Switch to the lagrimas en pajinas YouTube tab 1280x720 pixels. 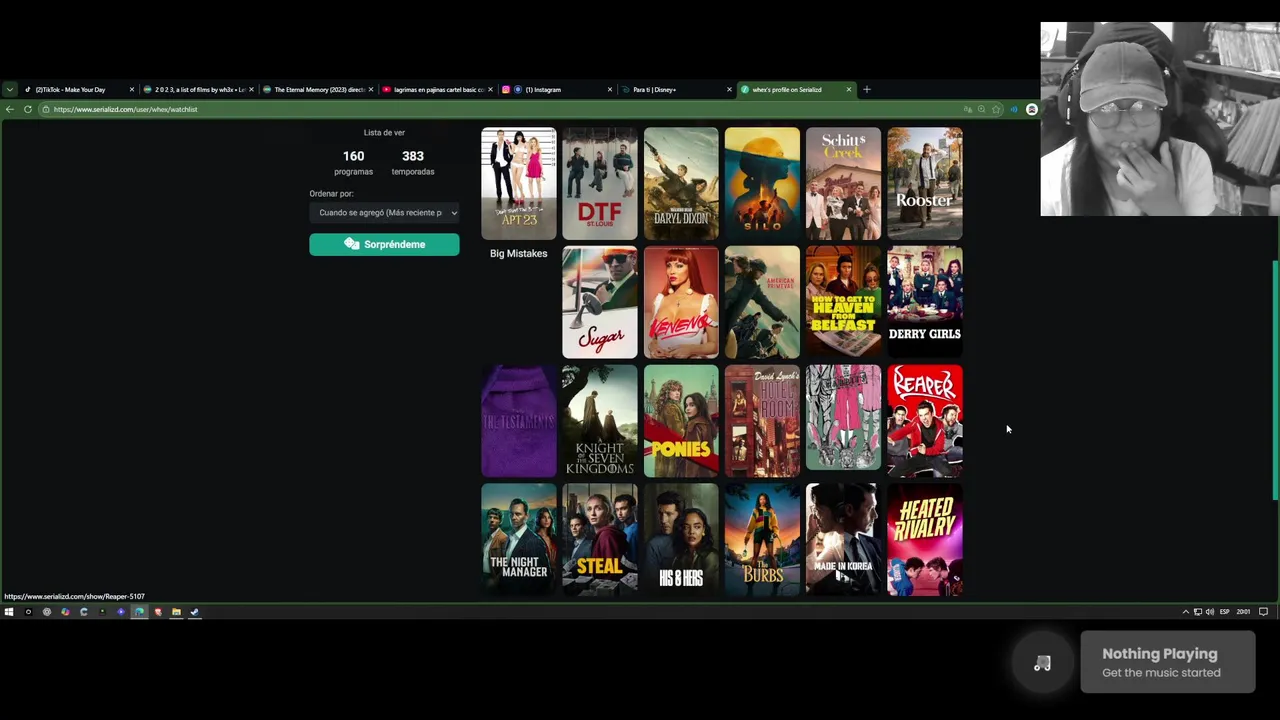[437, 90]
